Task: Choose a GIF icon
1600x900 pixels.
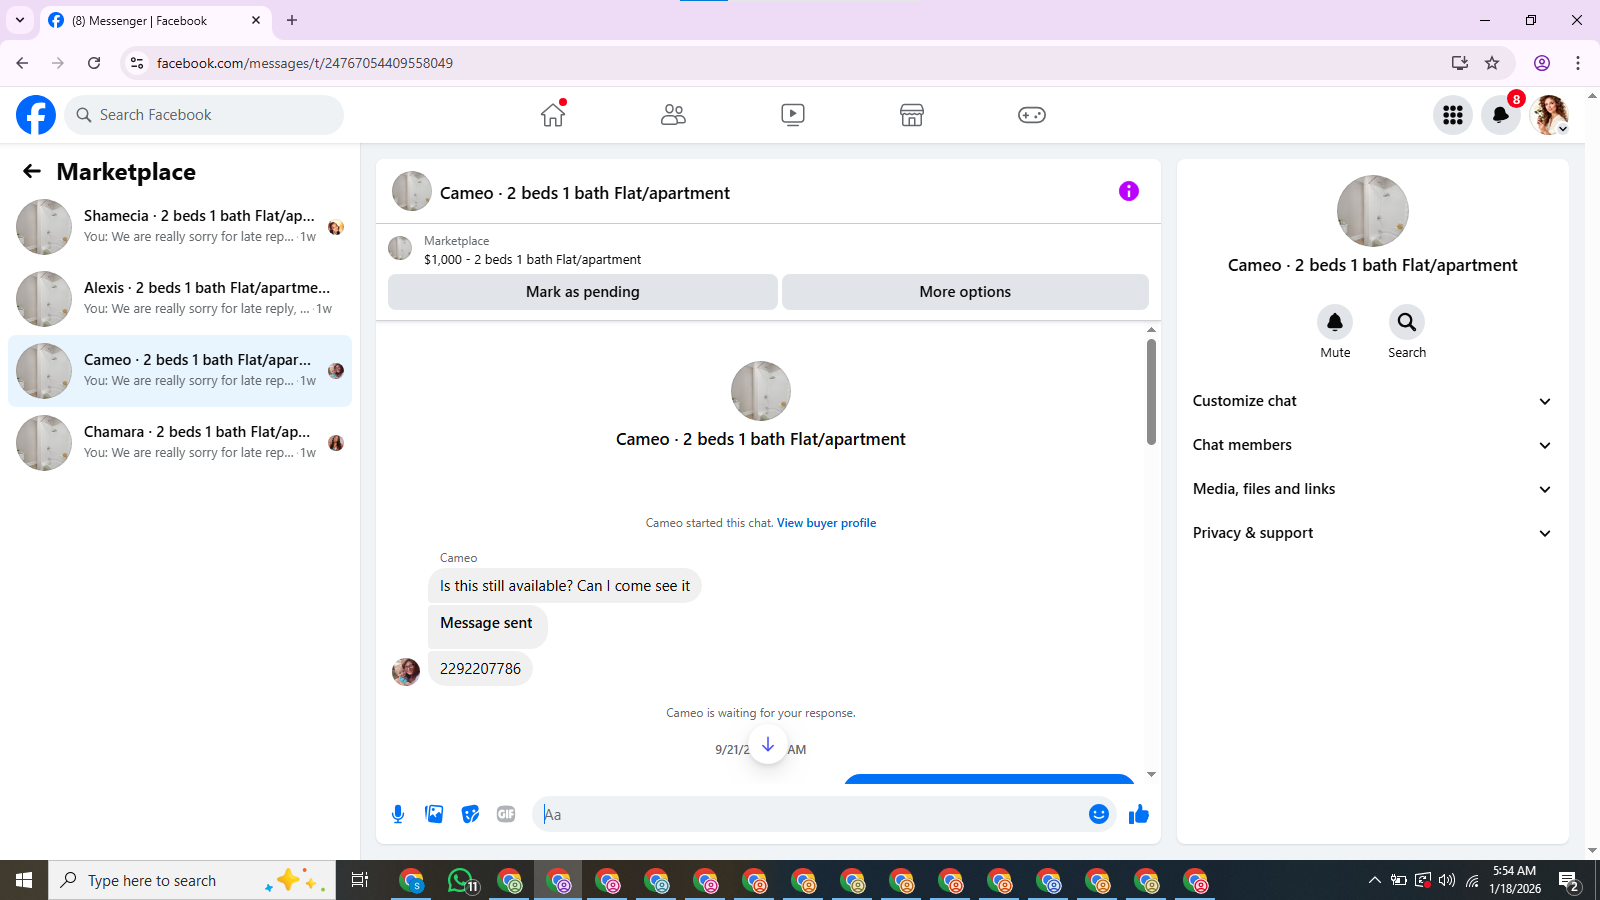Action: 506,814
